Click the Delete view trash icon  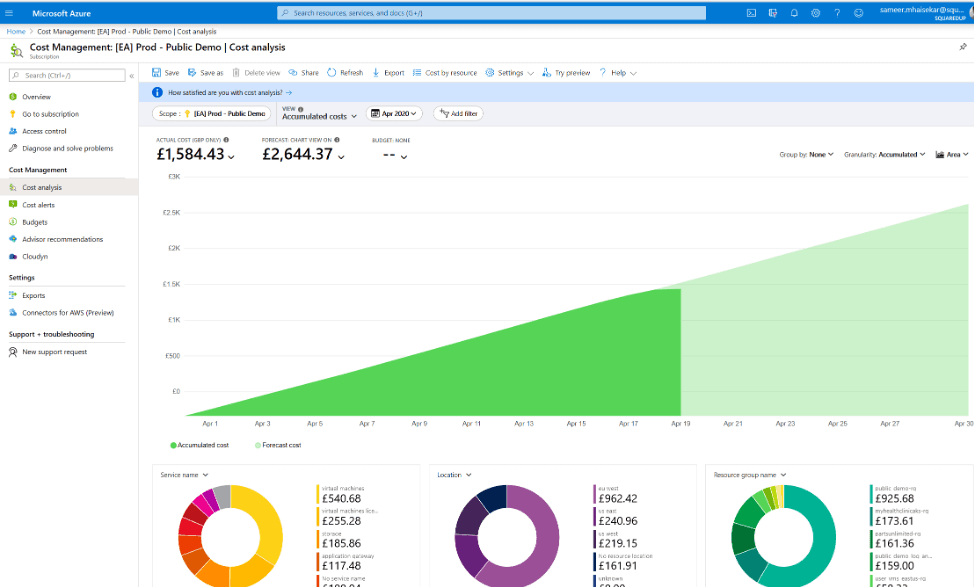236,73
